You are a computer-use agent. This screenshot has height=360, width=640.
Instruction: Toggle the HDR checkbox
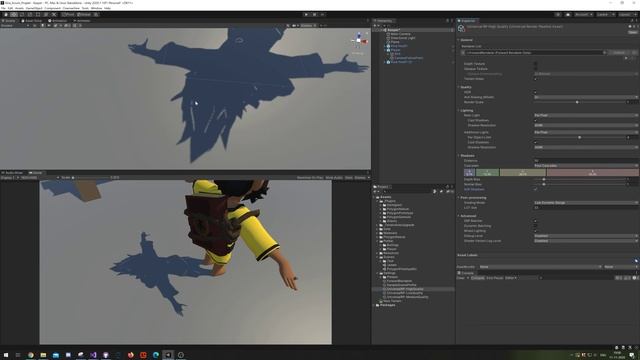(x=536, y=92)
